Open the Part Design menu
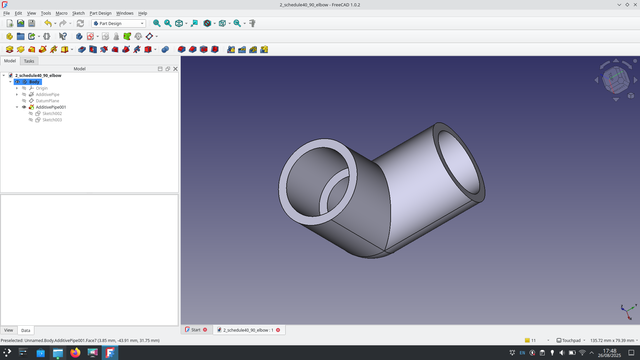The width and height of the screenshot is (640, 360). click(100, 13)
